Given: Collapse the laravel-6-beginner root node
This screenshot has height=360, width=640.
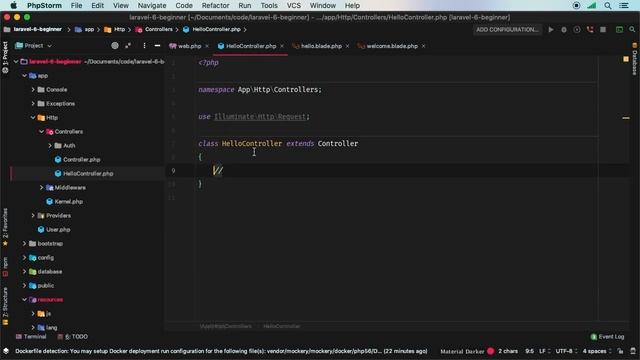Looking at the screenshot, I should [16, 62].
